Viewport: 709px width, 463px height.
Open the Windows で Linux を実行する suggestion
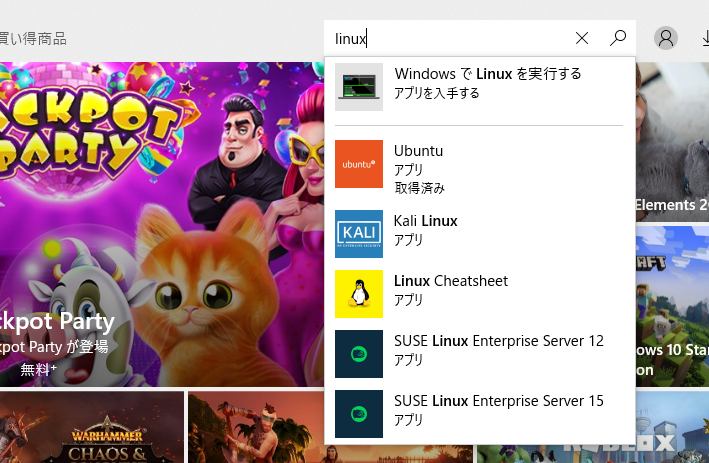tap(480, 87)
